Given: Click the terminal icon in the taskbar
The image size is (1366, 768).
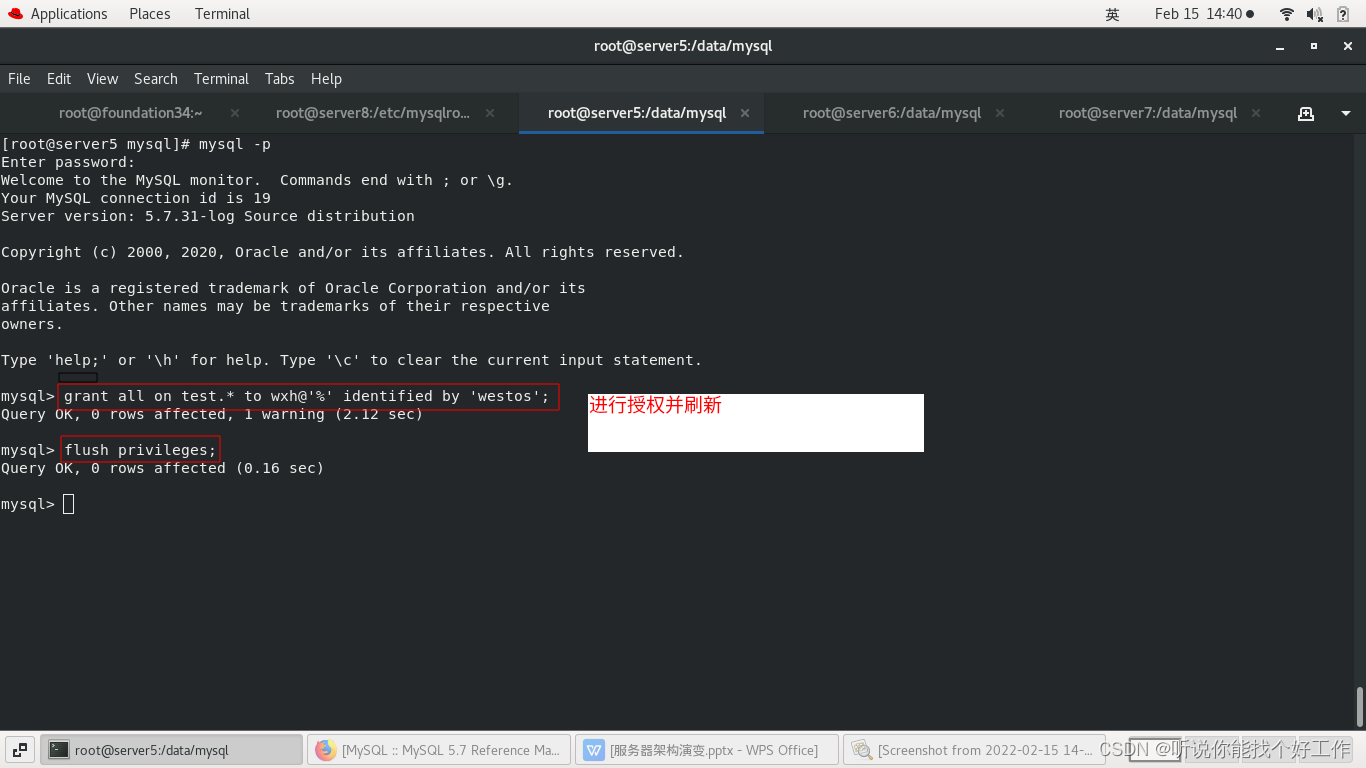Looking at the screenshot, I should (x=59, y=749).
